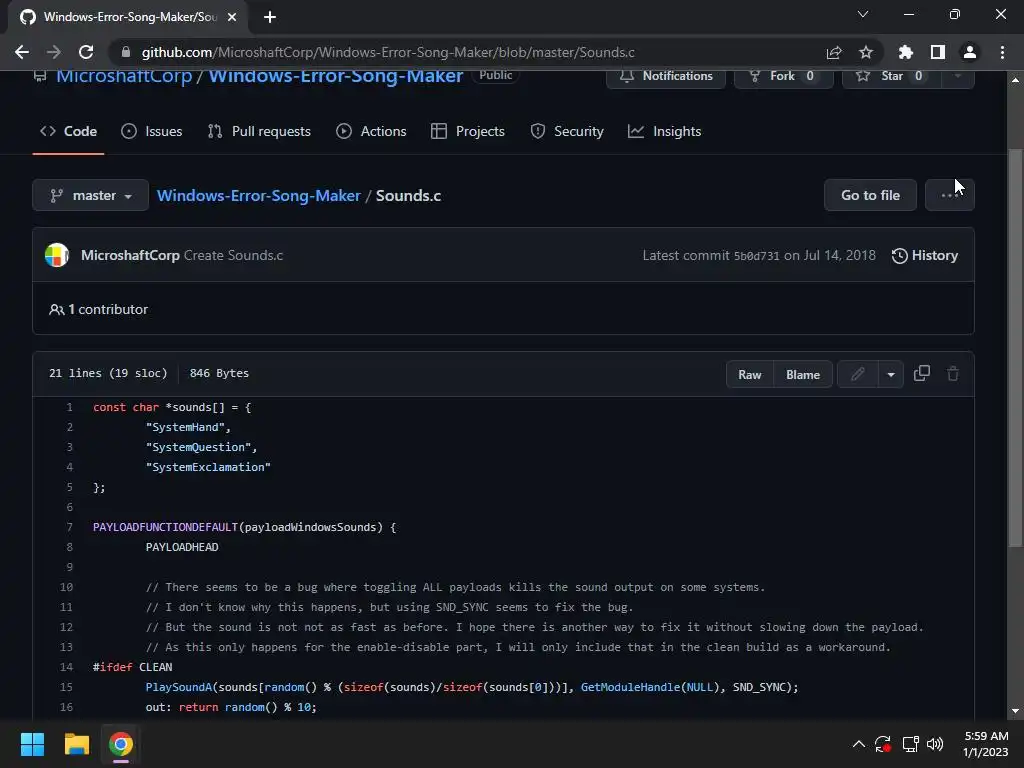
Task: Expand the Star lists dropdown arrow
Action: tap(958, 76)
